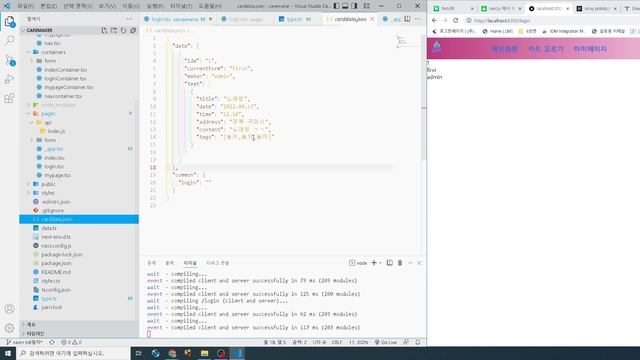
Task: Click 마이페이지 link in the web page nav
Action: 590,49
